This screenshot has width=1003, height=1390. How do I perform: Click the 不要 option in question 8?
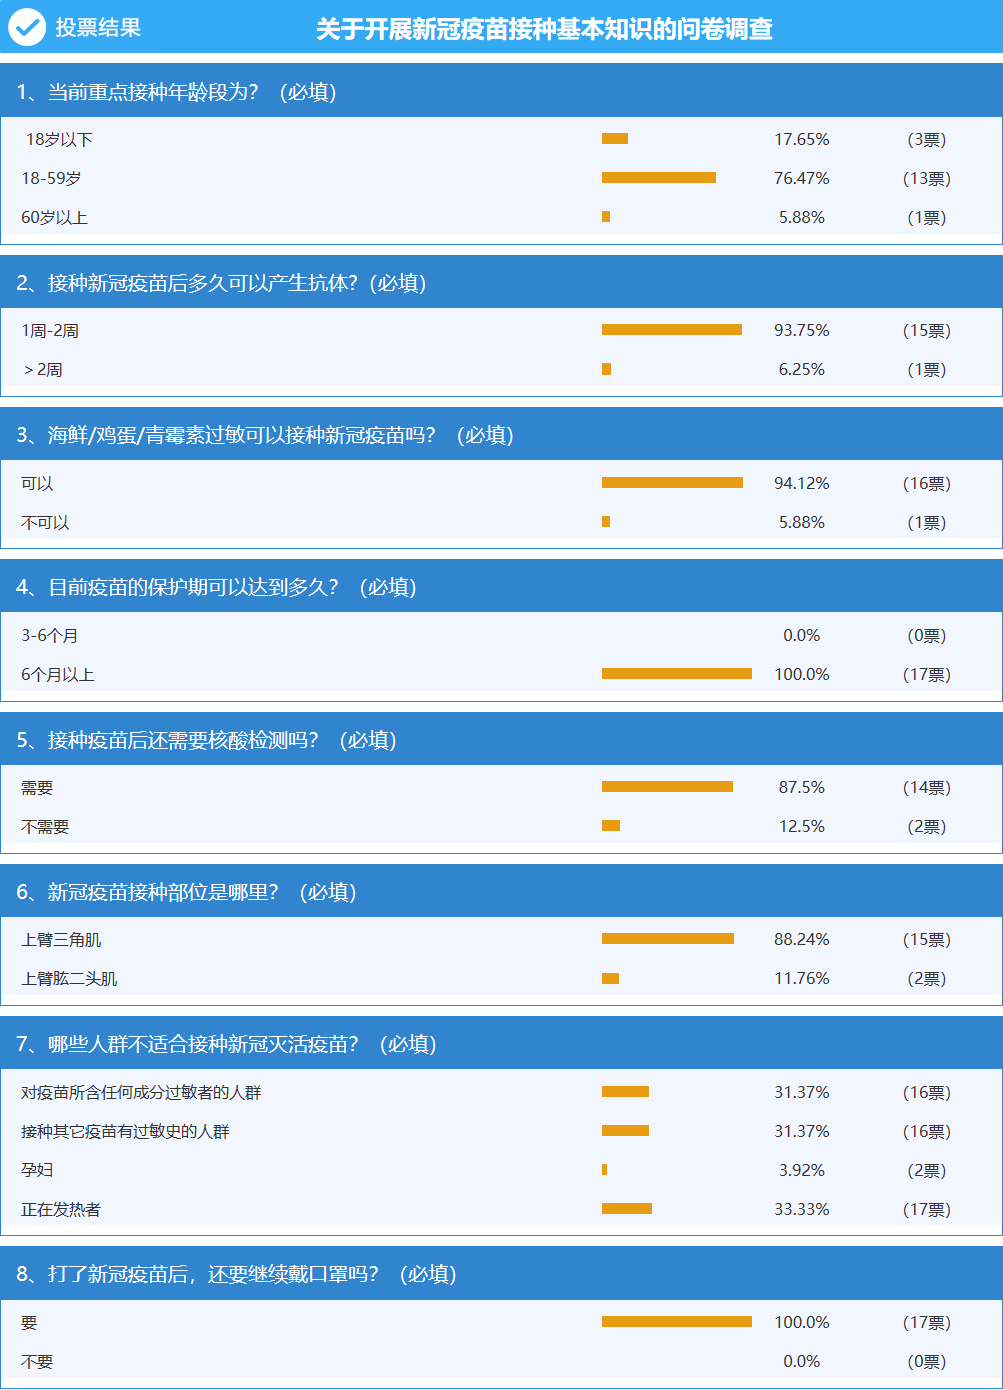point(37,1362)
